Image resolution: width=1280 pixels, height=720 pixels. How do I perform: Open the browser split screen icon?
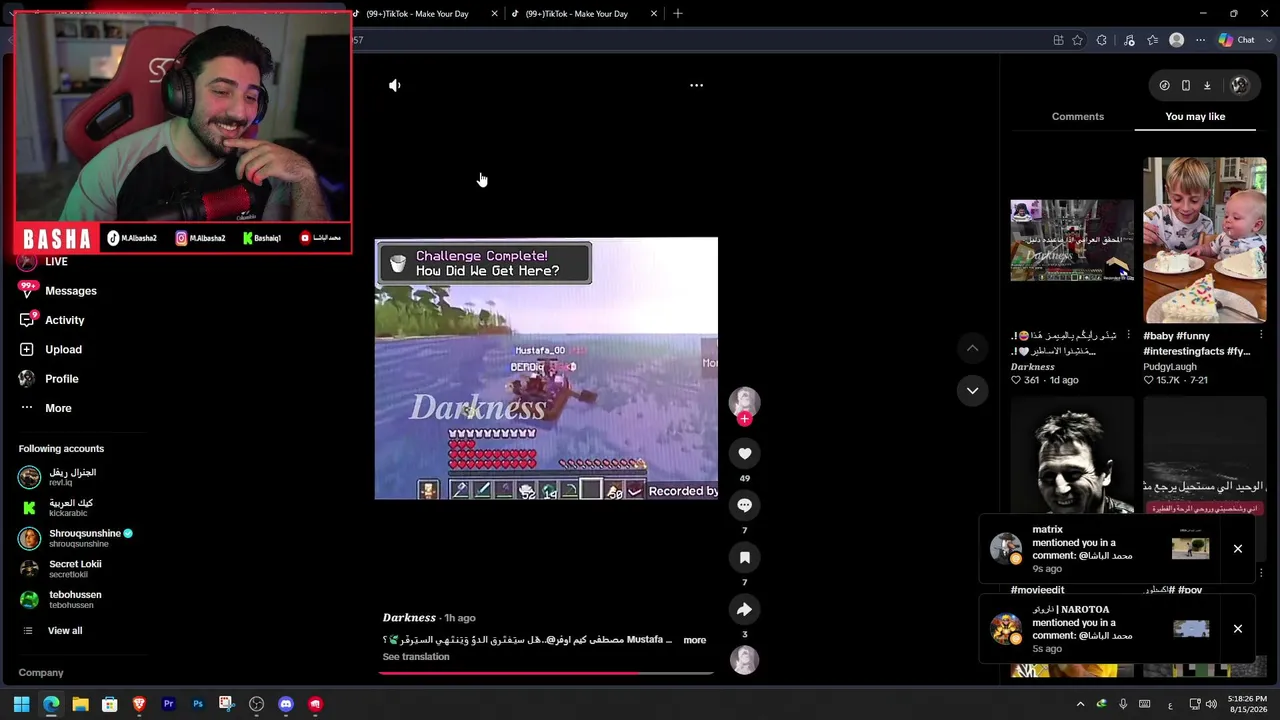coord(1058,41)
